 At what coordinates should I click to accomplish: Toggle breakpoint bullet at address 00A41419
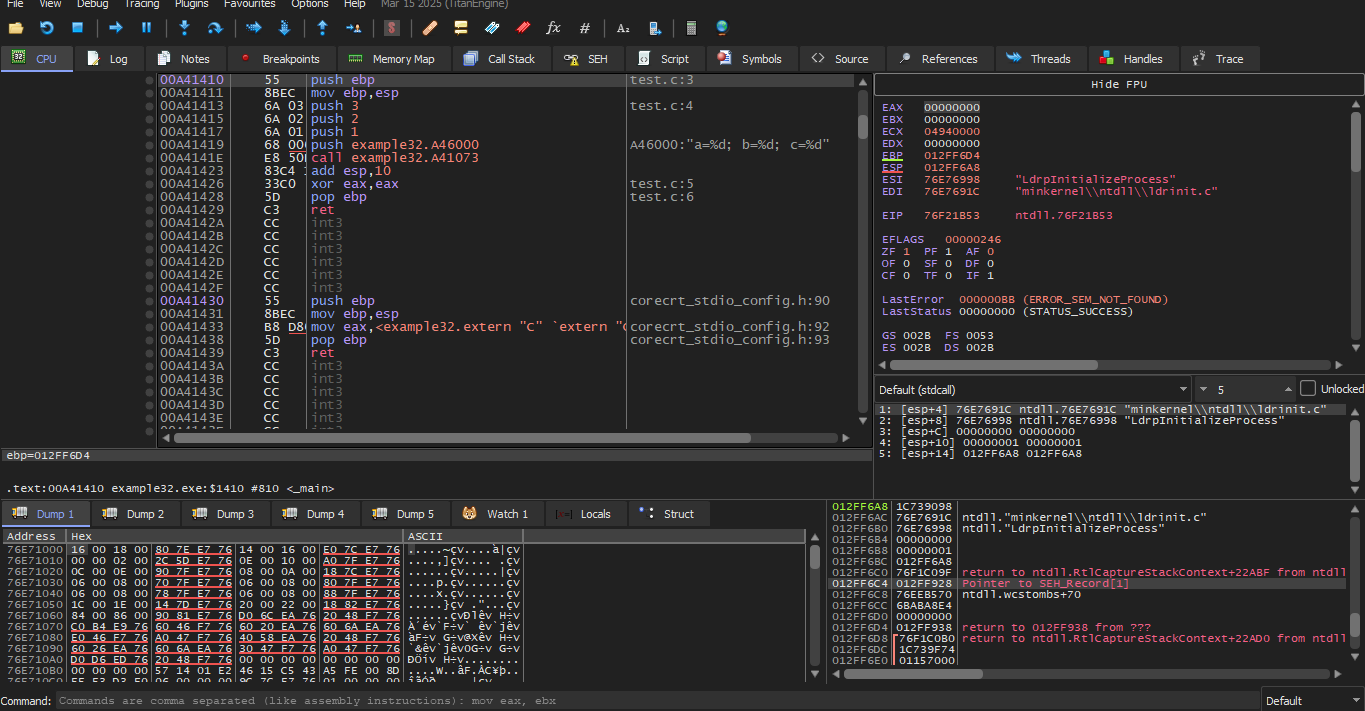(x=150, y=144)
